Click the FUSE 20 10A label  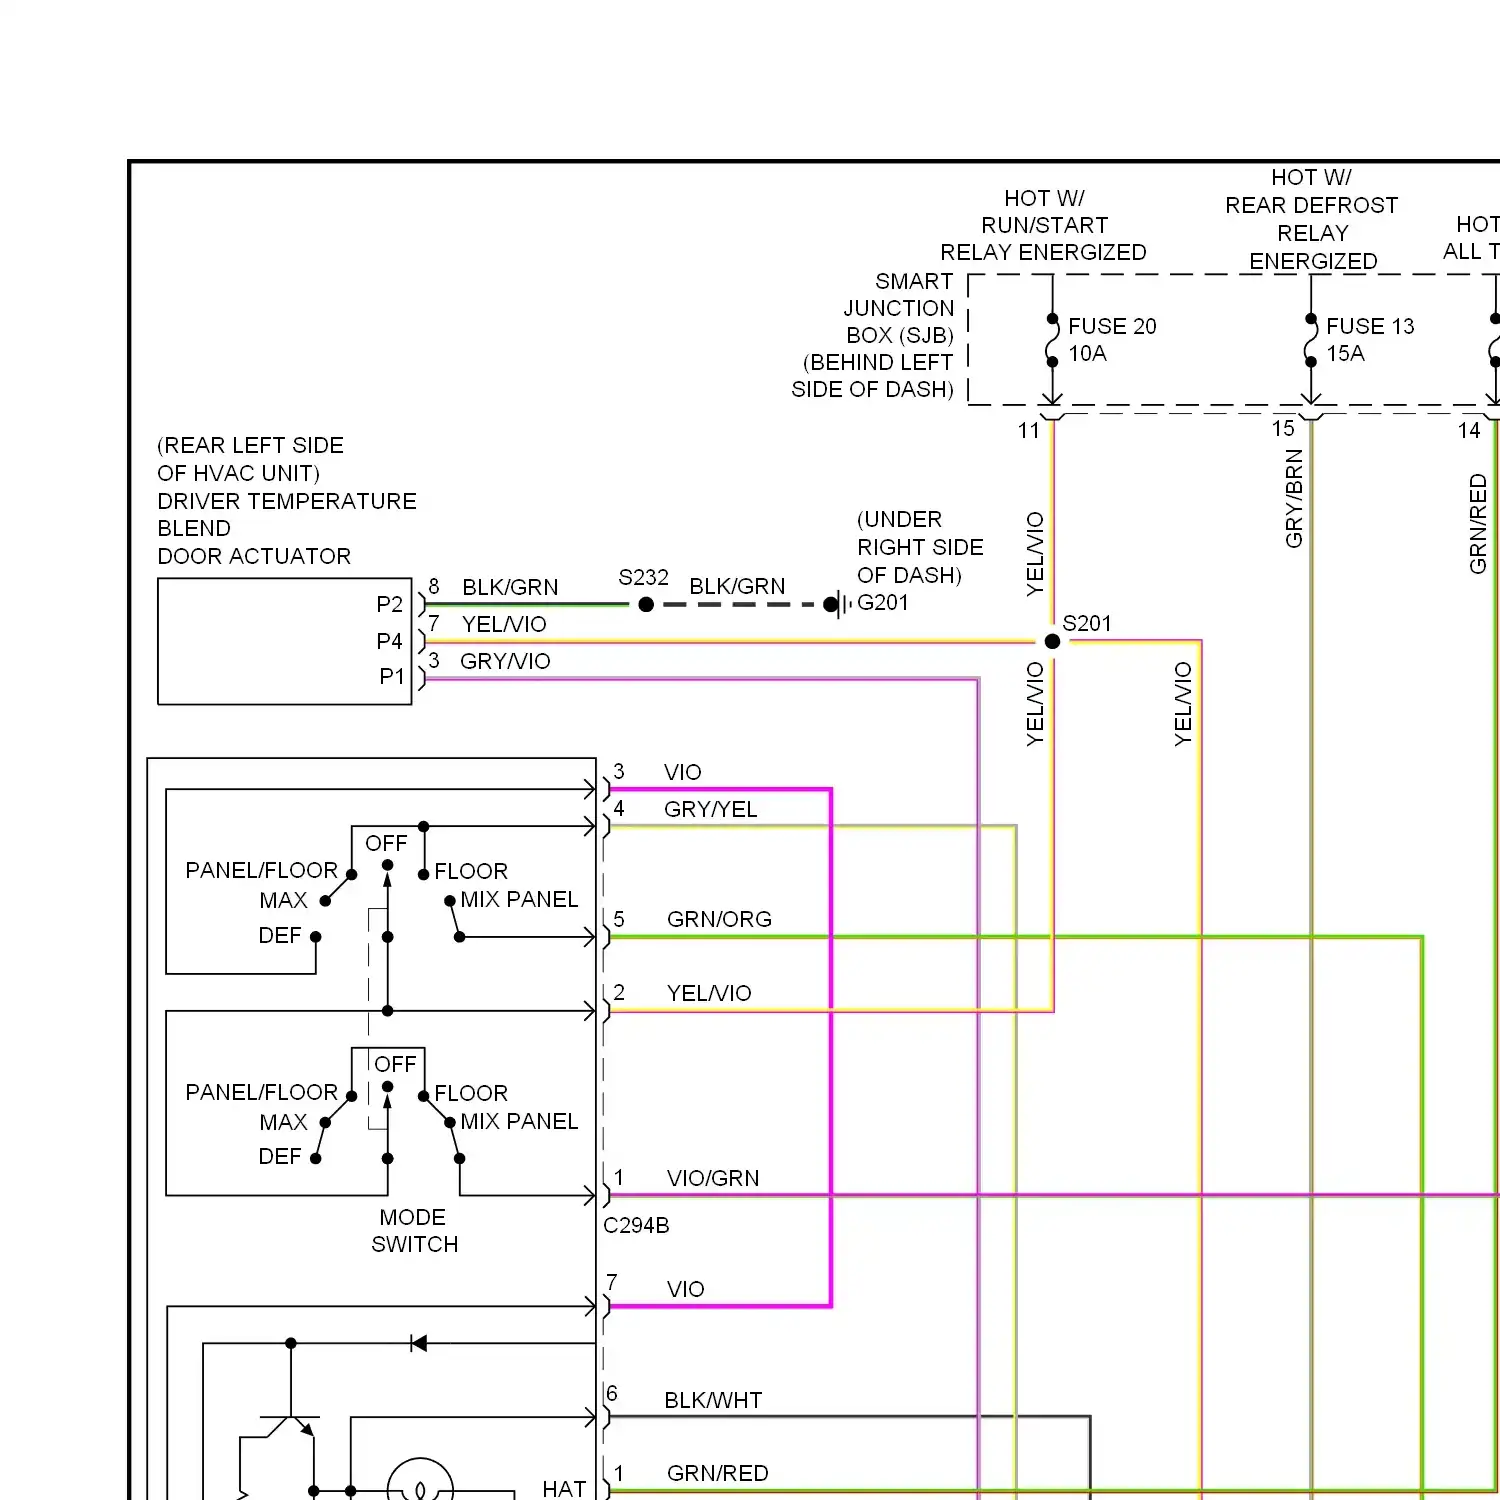point(1112,340)
